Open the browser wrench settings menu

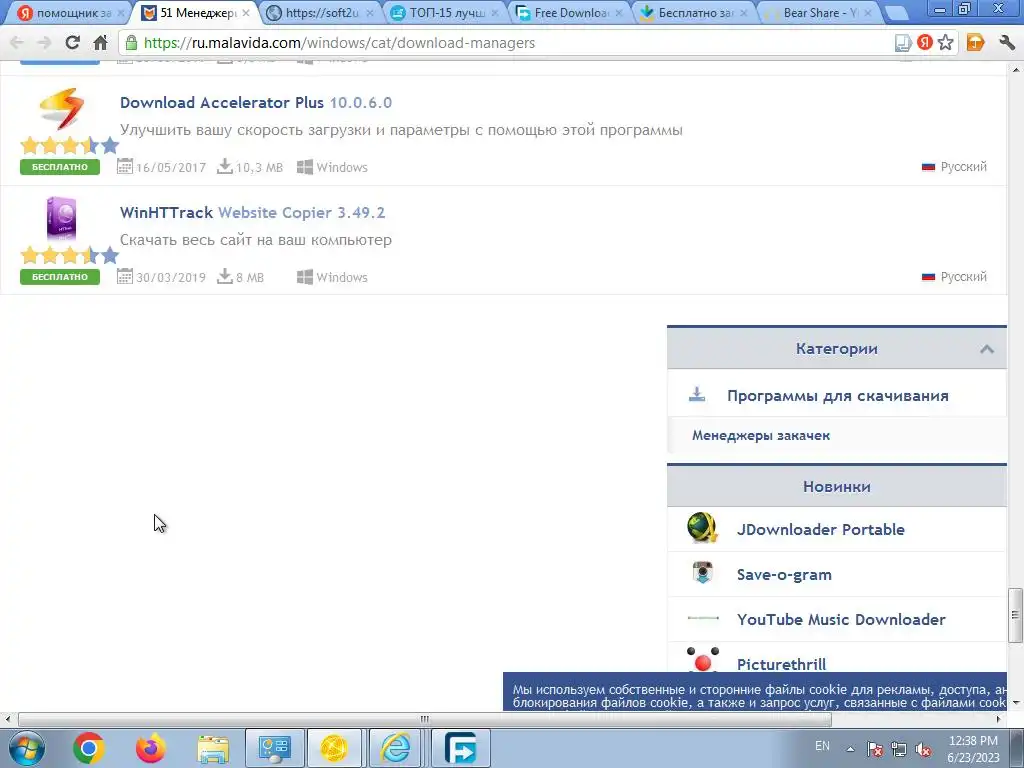pos(1006,43)
